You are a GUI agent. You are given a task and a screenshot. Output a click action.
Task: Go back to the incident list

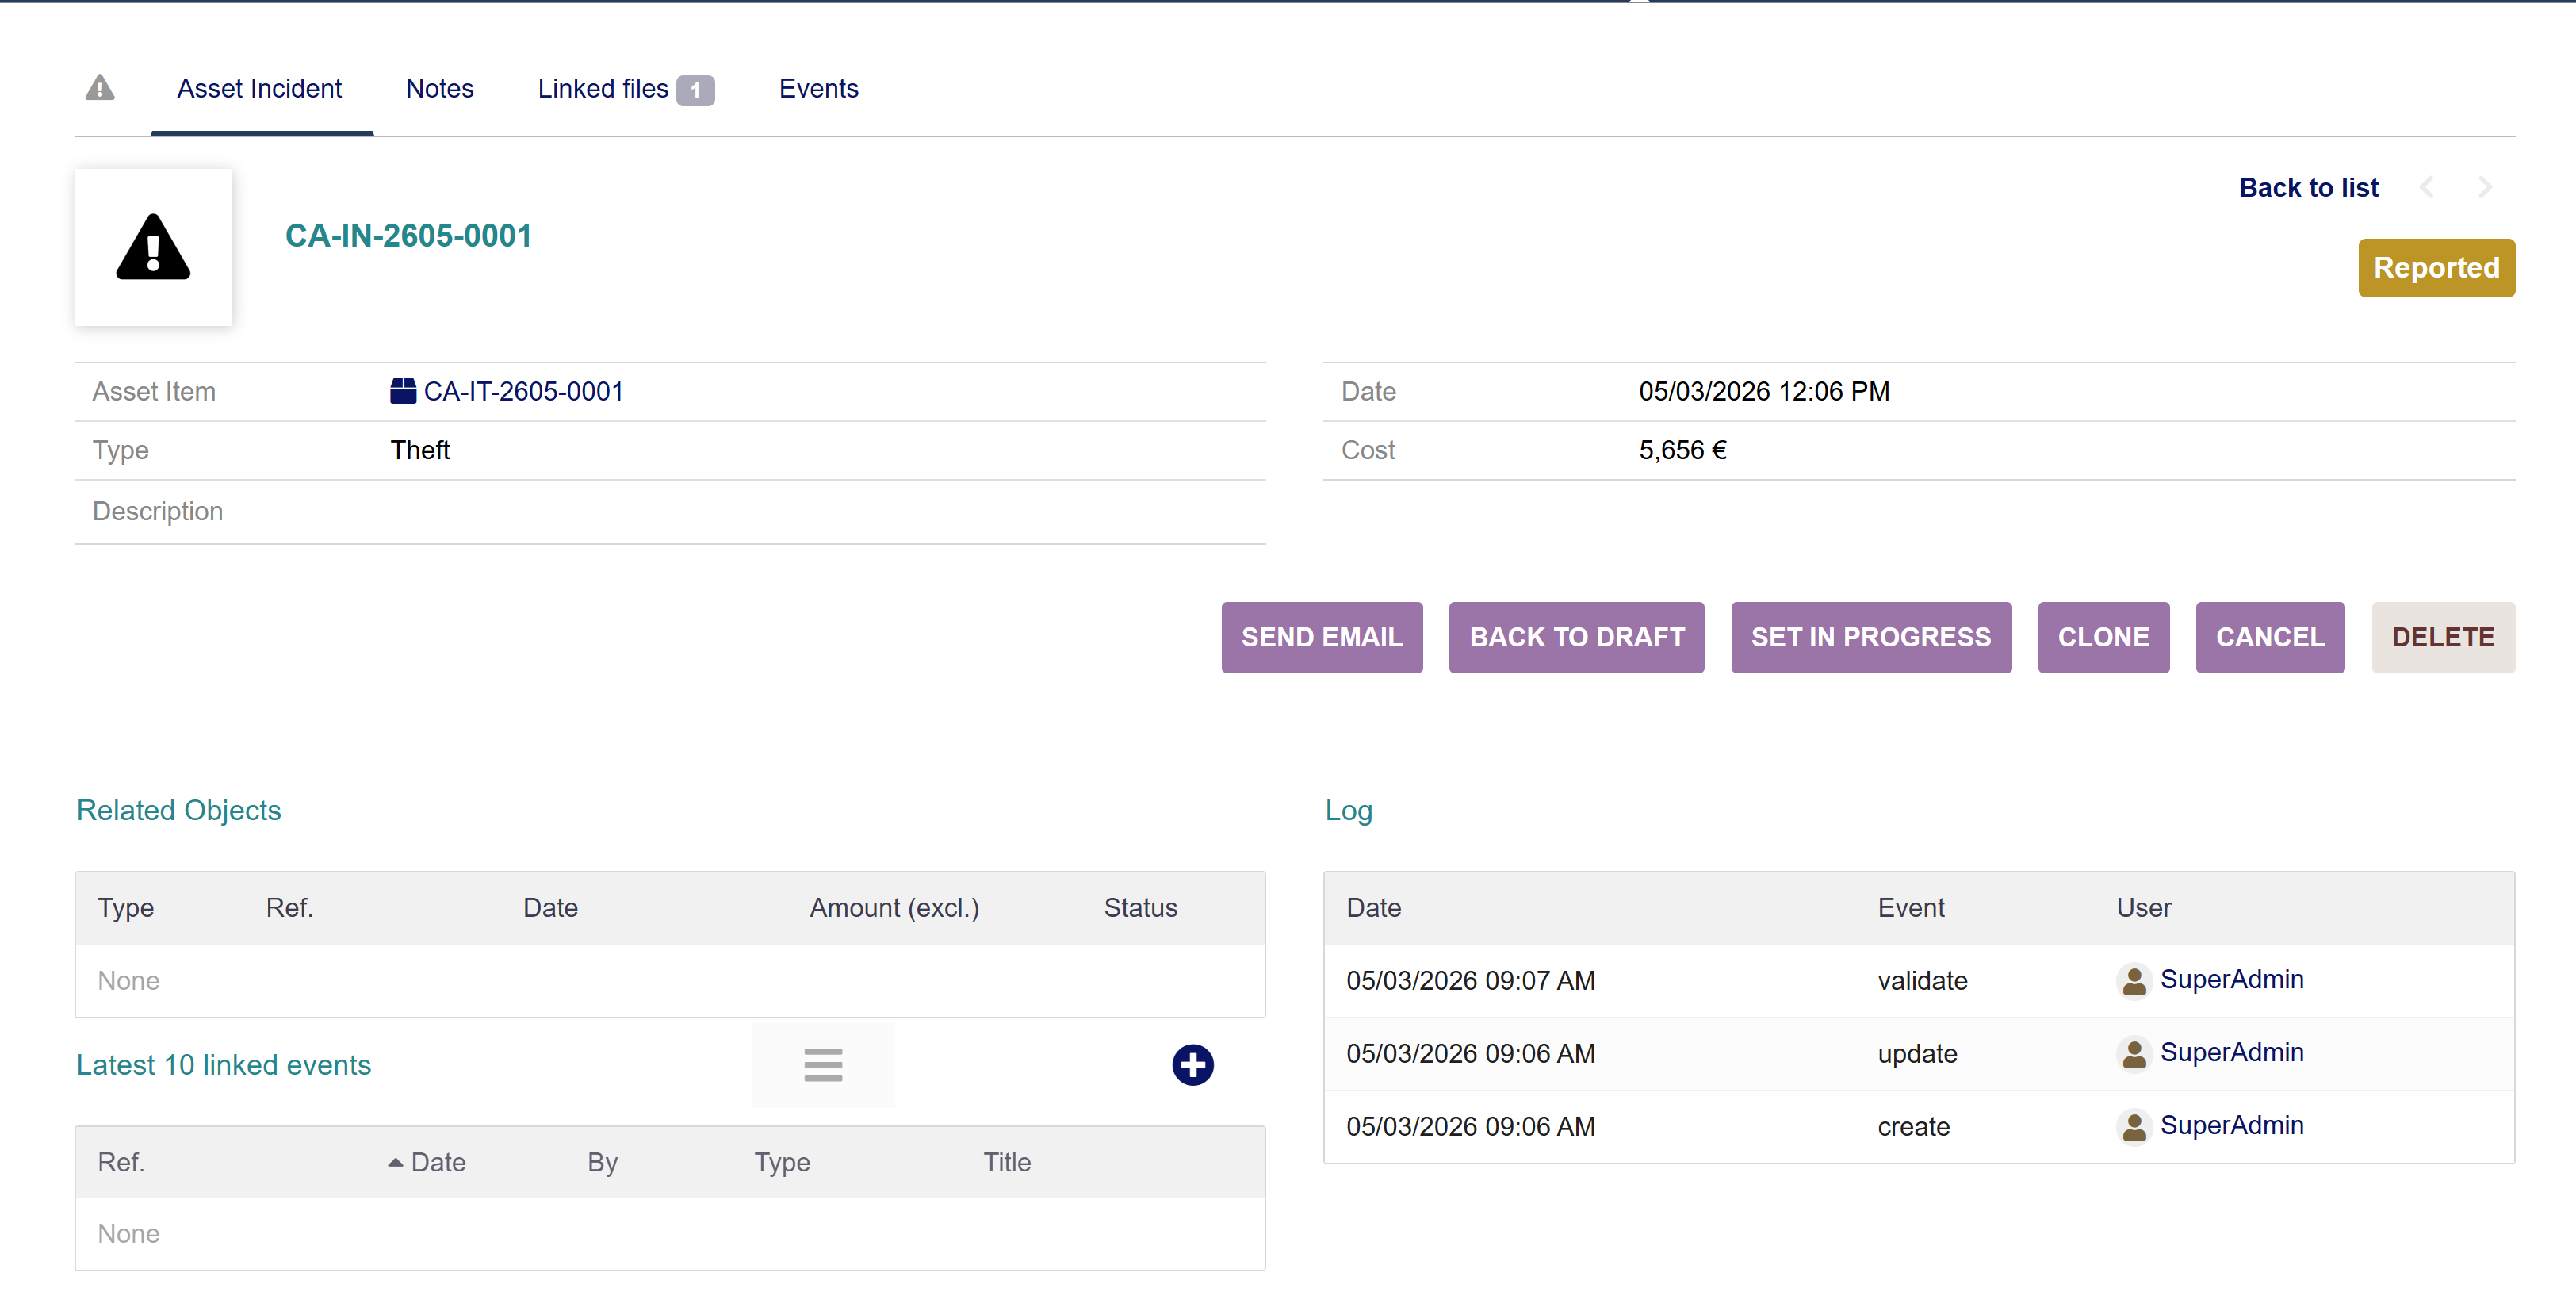(2308, 187)
